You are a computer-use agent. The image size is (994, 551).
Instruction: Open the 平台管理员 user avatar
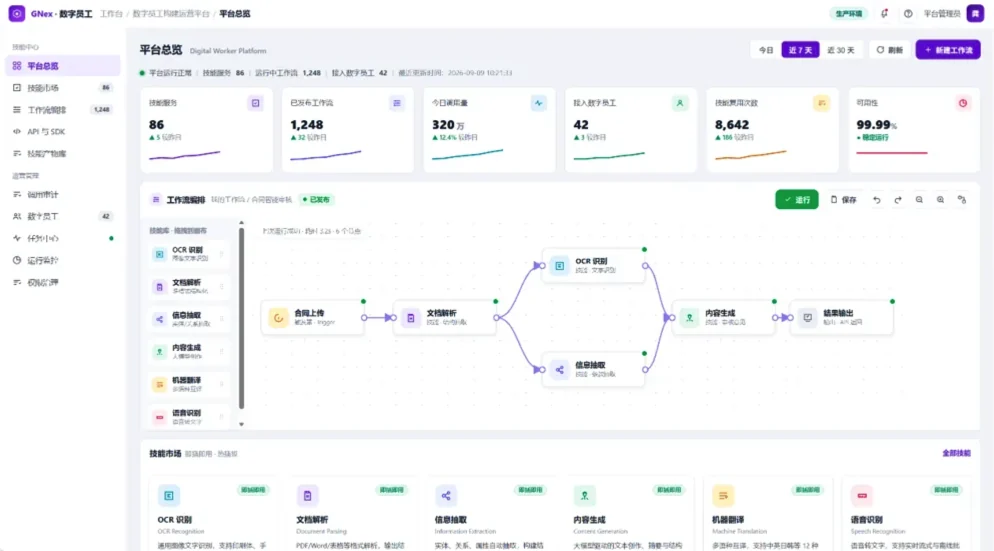pos(975,13)
